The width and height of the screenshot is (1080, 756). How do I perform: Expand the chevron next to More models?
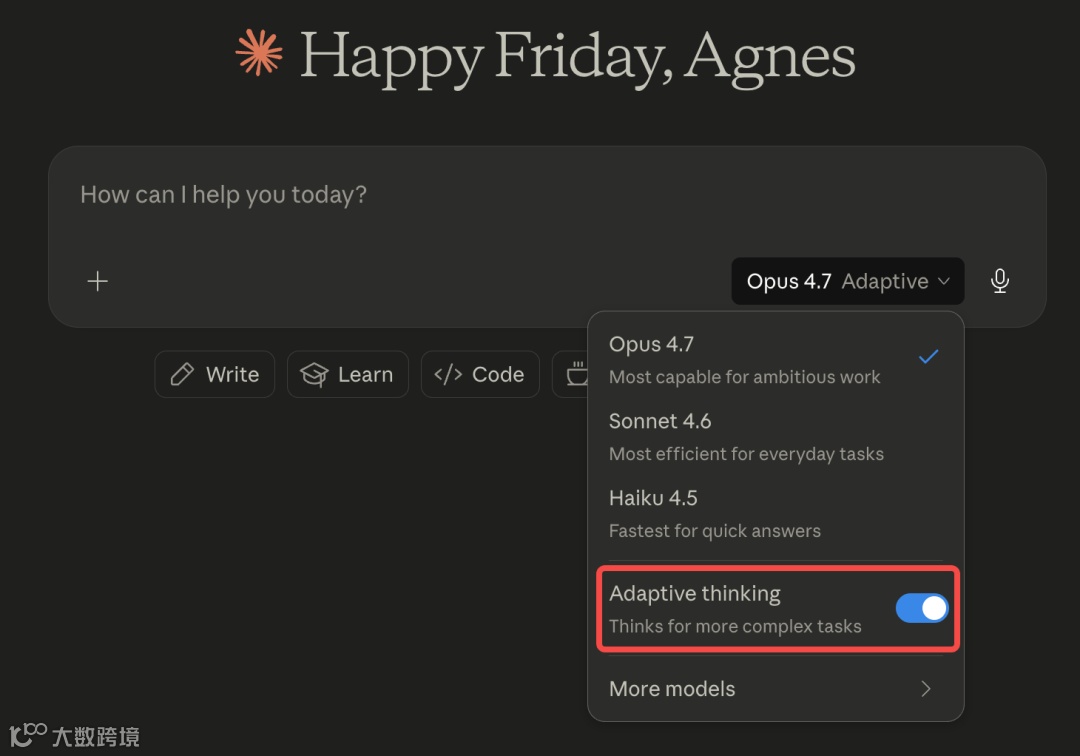pos(926,689)
